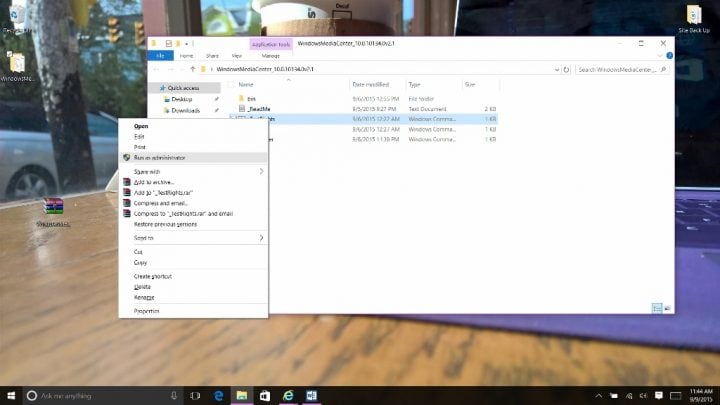This screenshot has width=720, height=405.
Task: Open the She Back Up desktop folder
Action: click(x=694, y=19)
